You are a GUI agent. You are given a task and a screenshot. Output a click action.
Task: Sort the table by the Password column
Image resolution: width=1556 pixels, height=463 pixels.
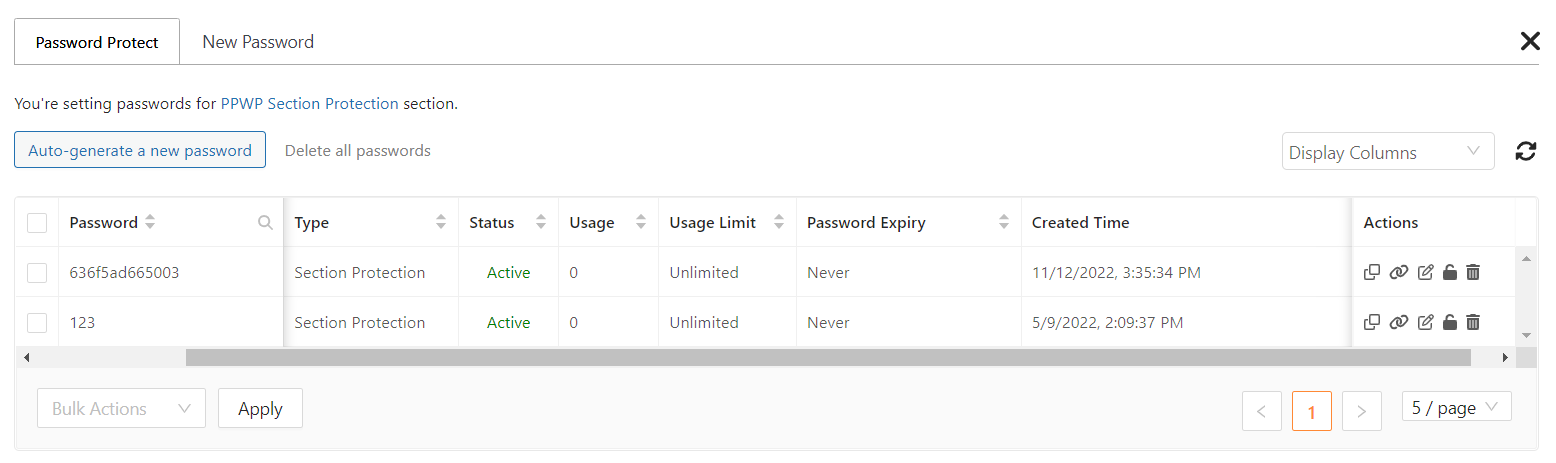[150, 222]
